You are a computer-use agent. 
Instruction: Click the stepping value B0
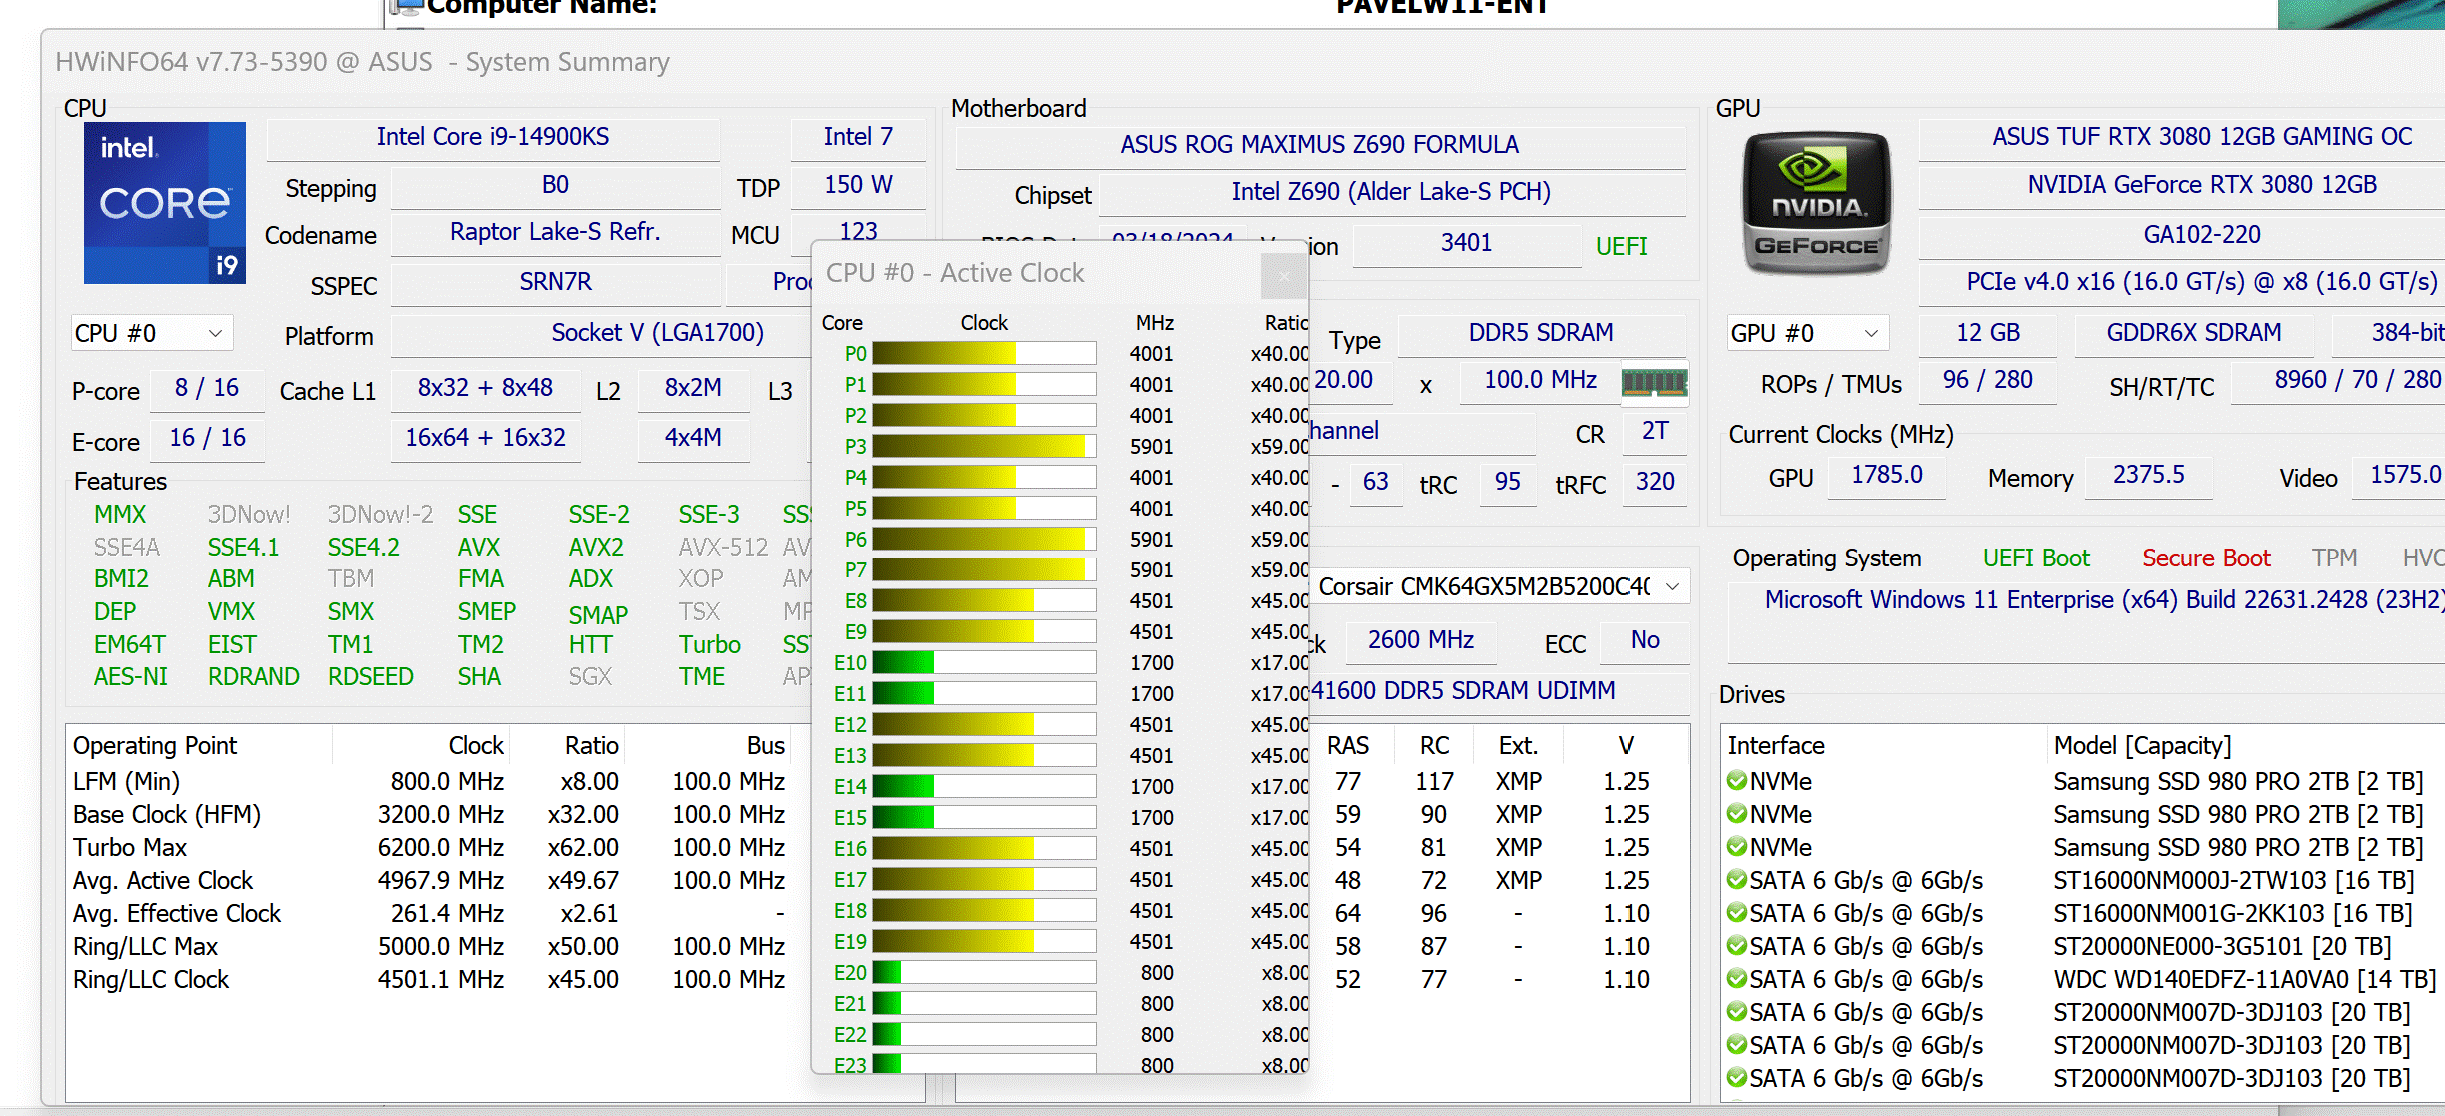555,185
